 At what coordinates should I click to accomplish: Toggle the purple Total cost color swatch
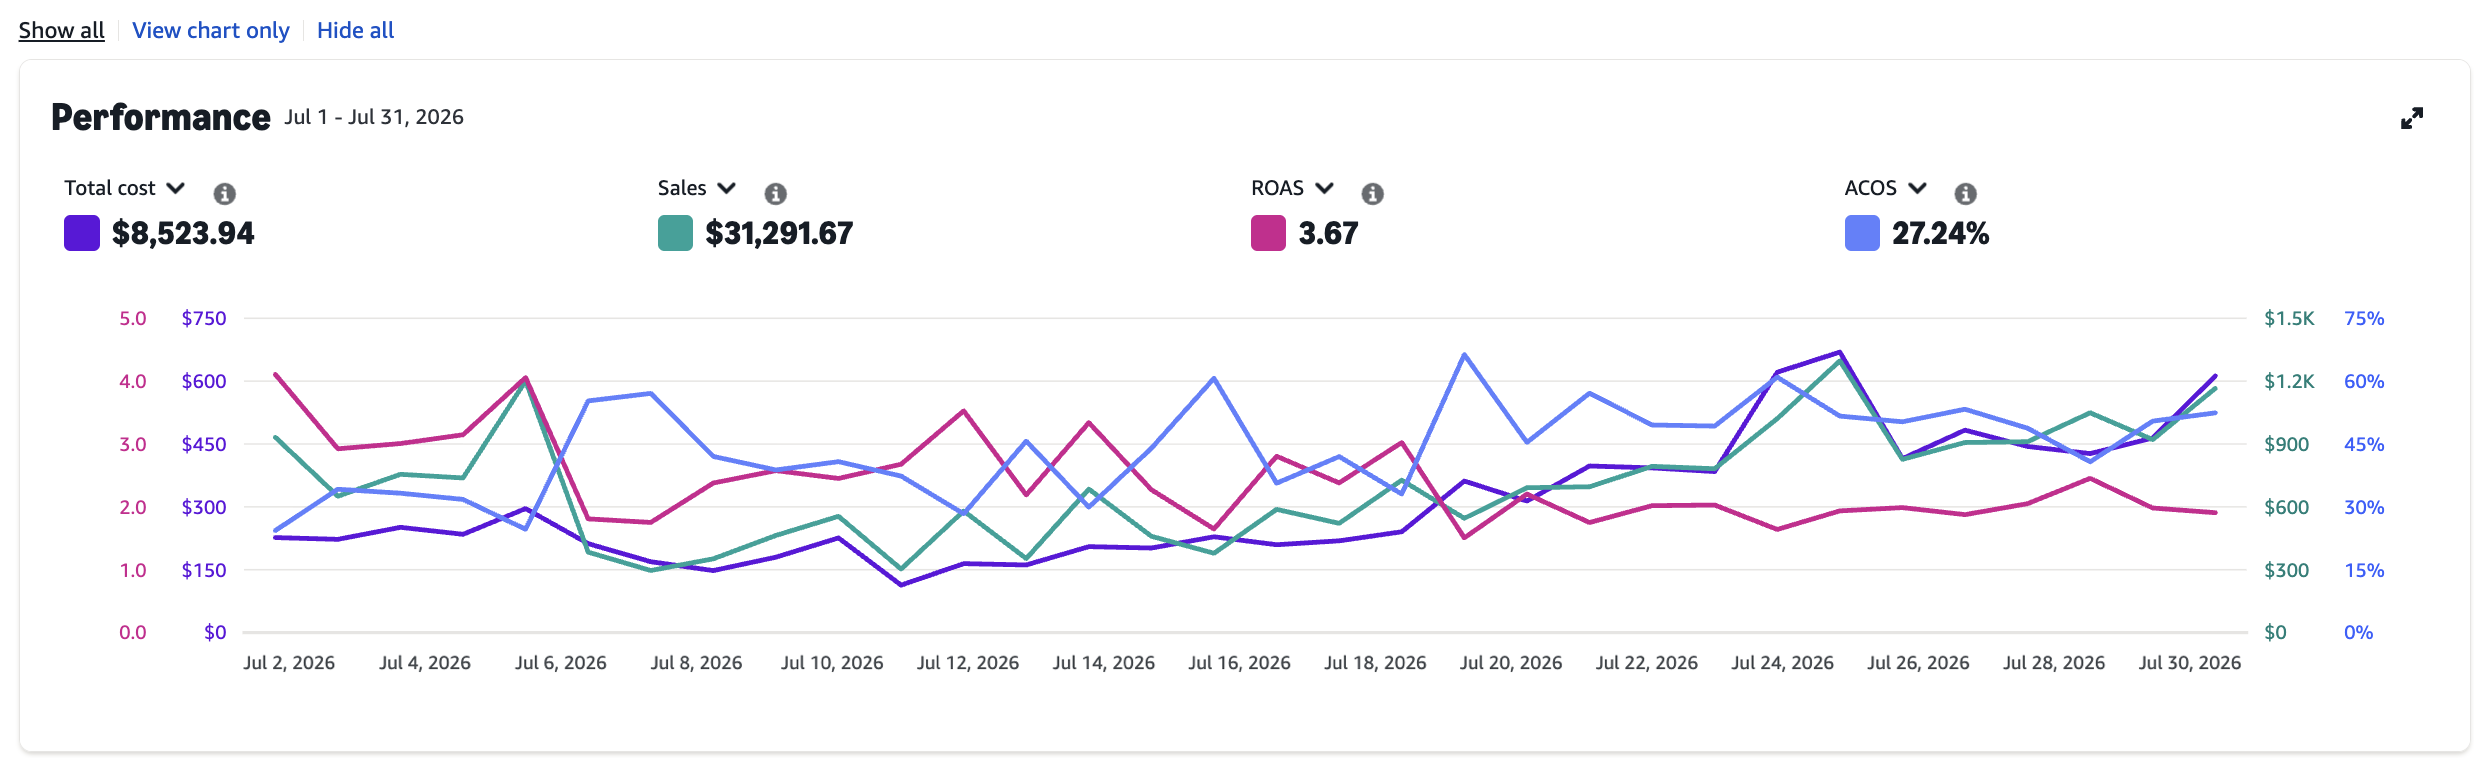click(81, 233)
